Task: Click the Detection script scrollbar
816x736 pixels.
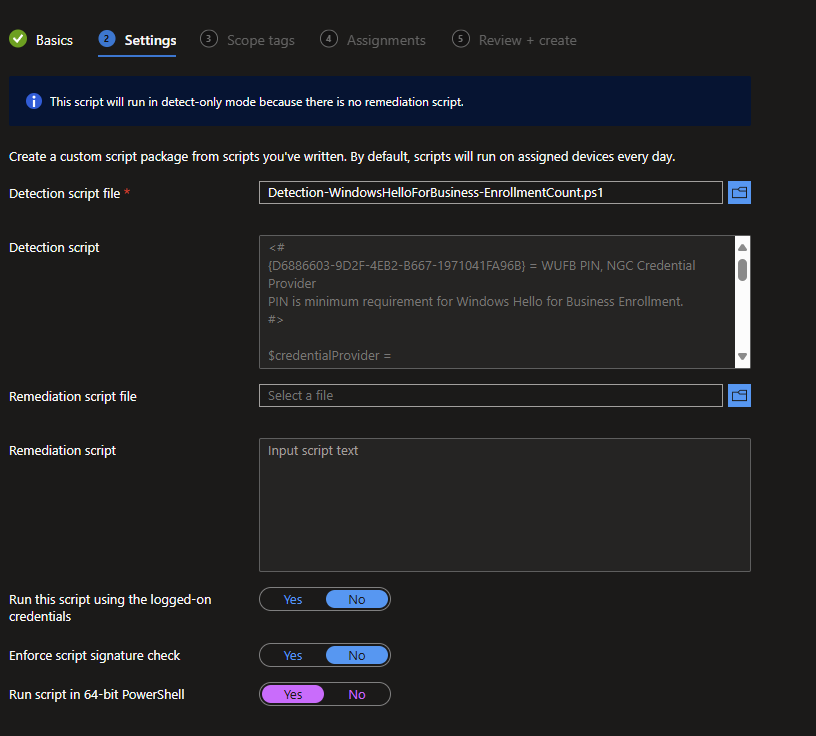Action: pyautogui.click(x=741, y=270)
